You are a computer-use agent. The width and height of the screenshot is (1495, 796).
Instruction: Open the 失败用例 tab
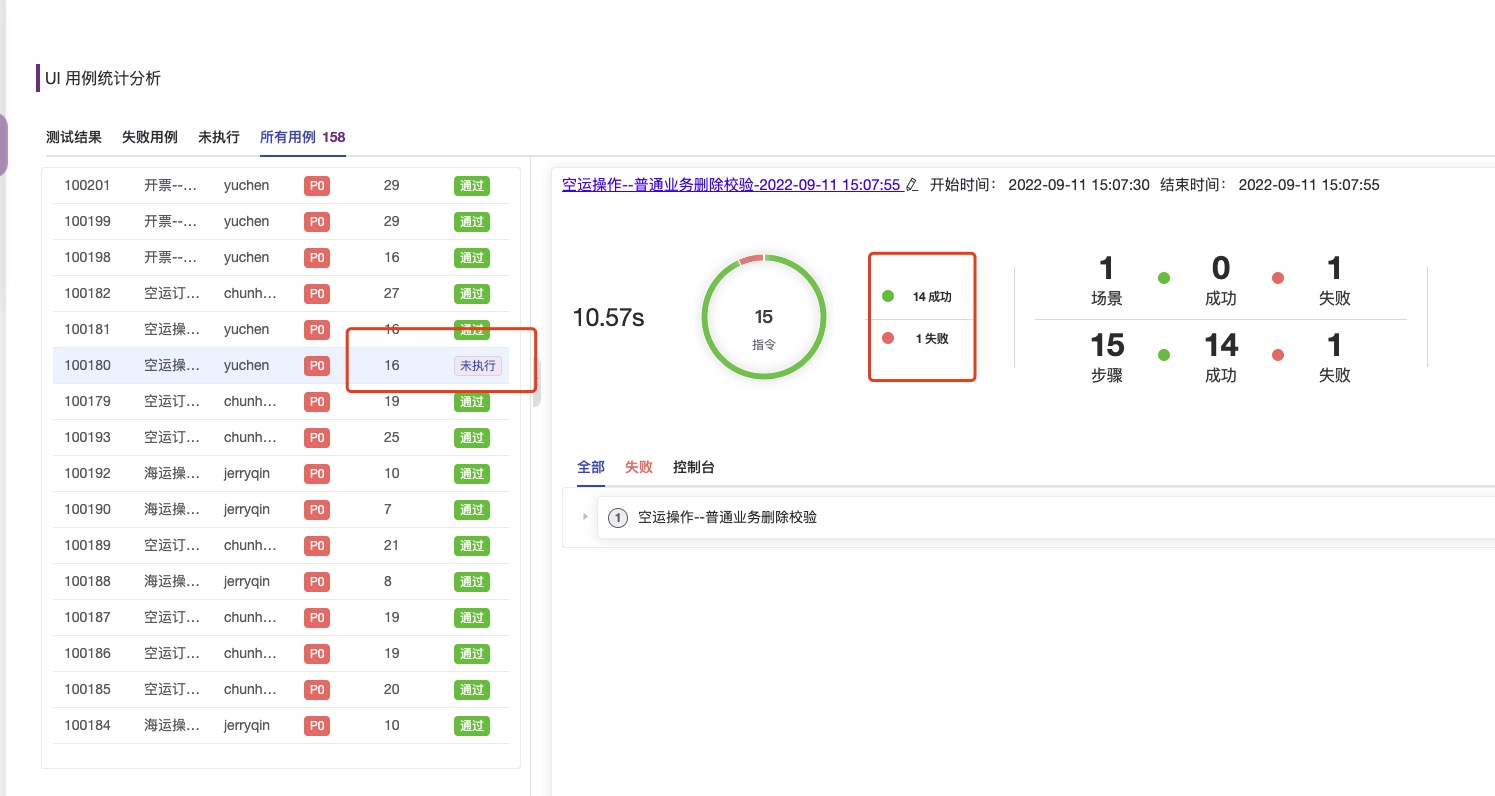point(150,137)
